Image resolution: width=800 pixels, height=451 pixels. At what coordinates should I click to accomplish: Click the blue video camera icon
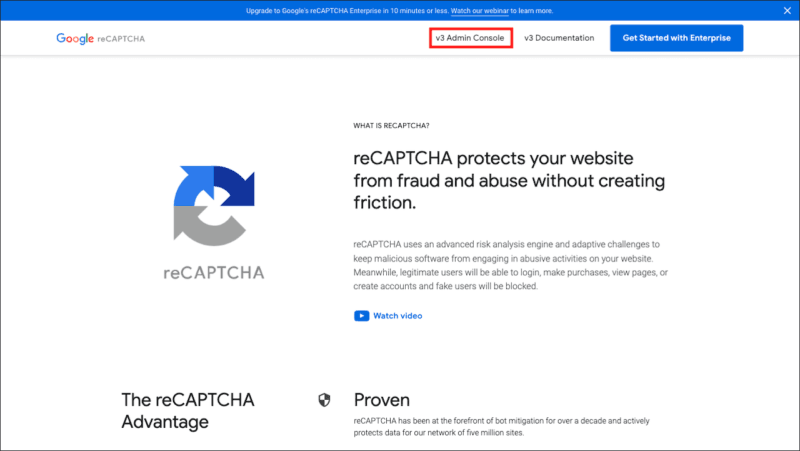click(361, 316)
